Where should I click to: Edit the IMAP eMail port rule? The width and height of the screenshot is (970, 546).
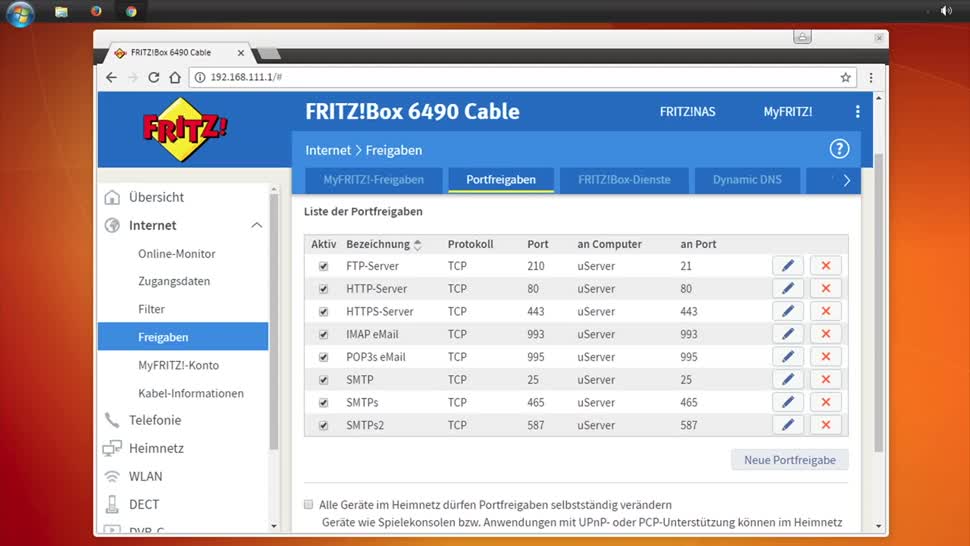[788, 334]
